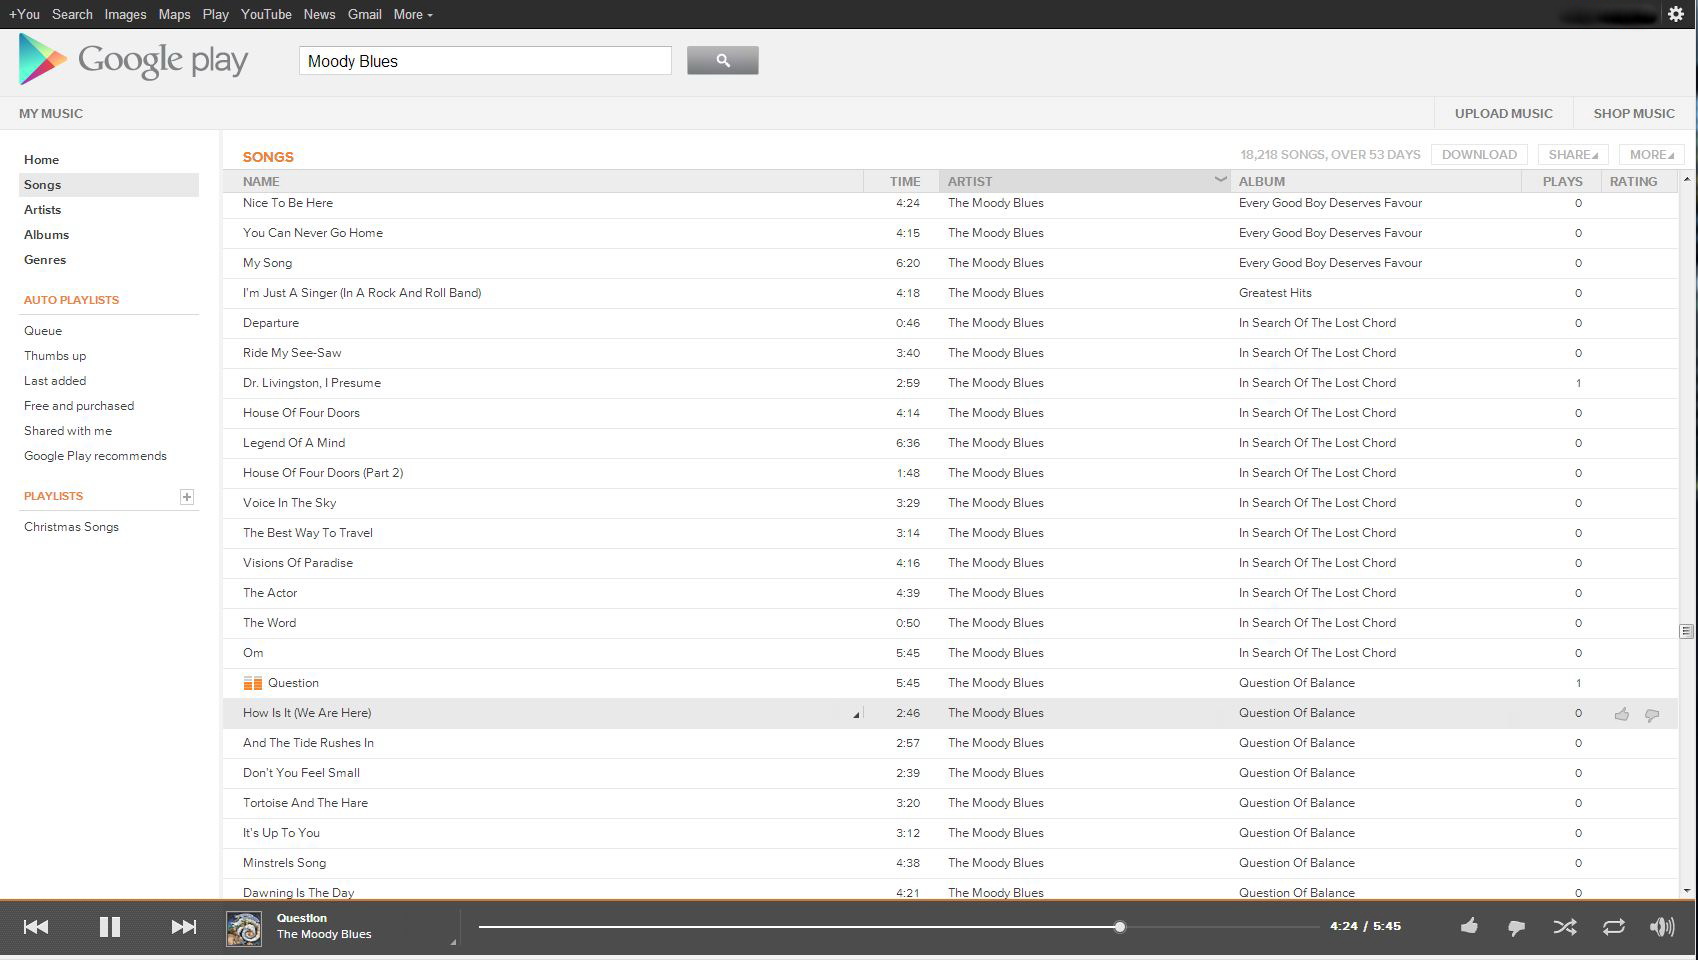Open Genres in the sidebar

[45, 260]
